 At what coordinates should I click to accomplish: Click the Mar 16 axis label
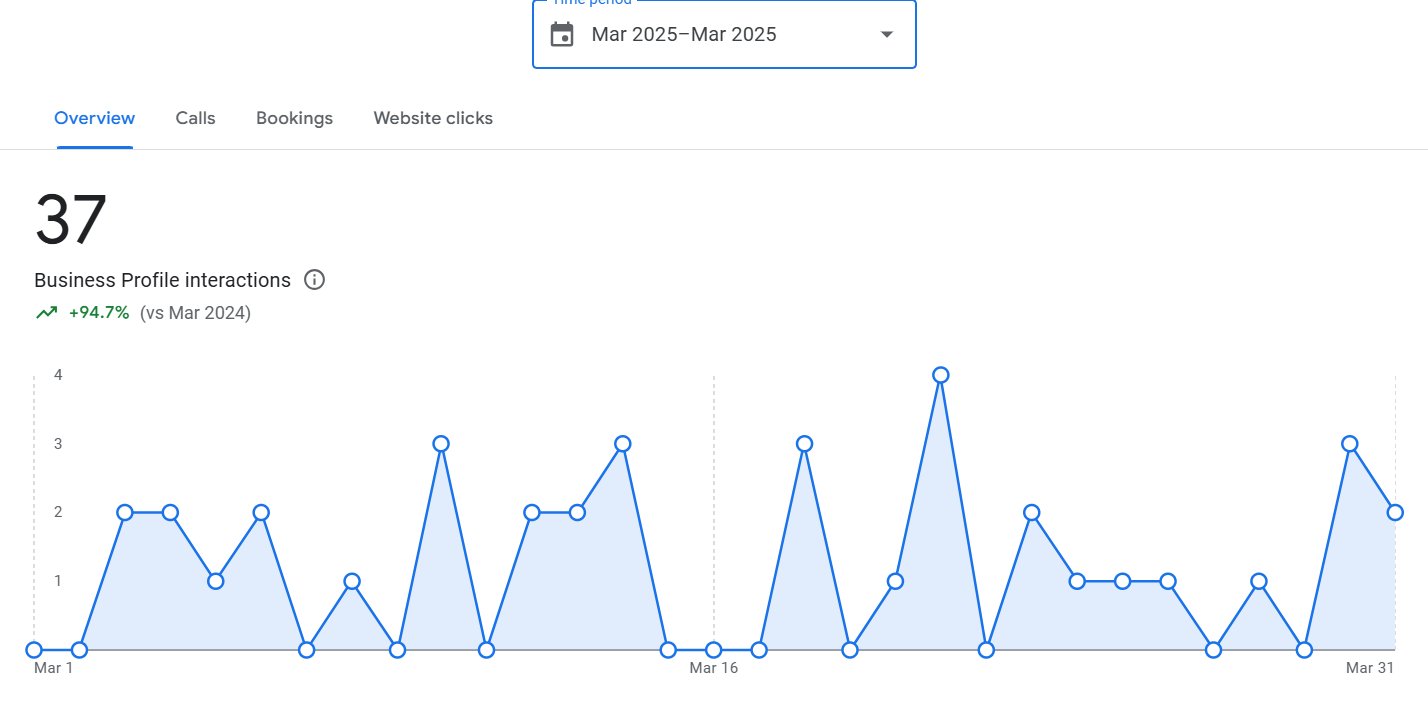coord(713,668)
